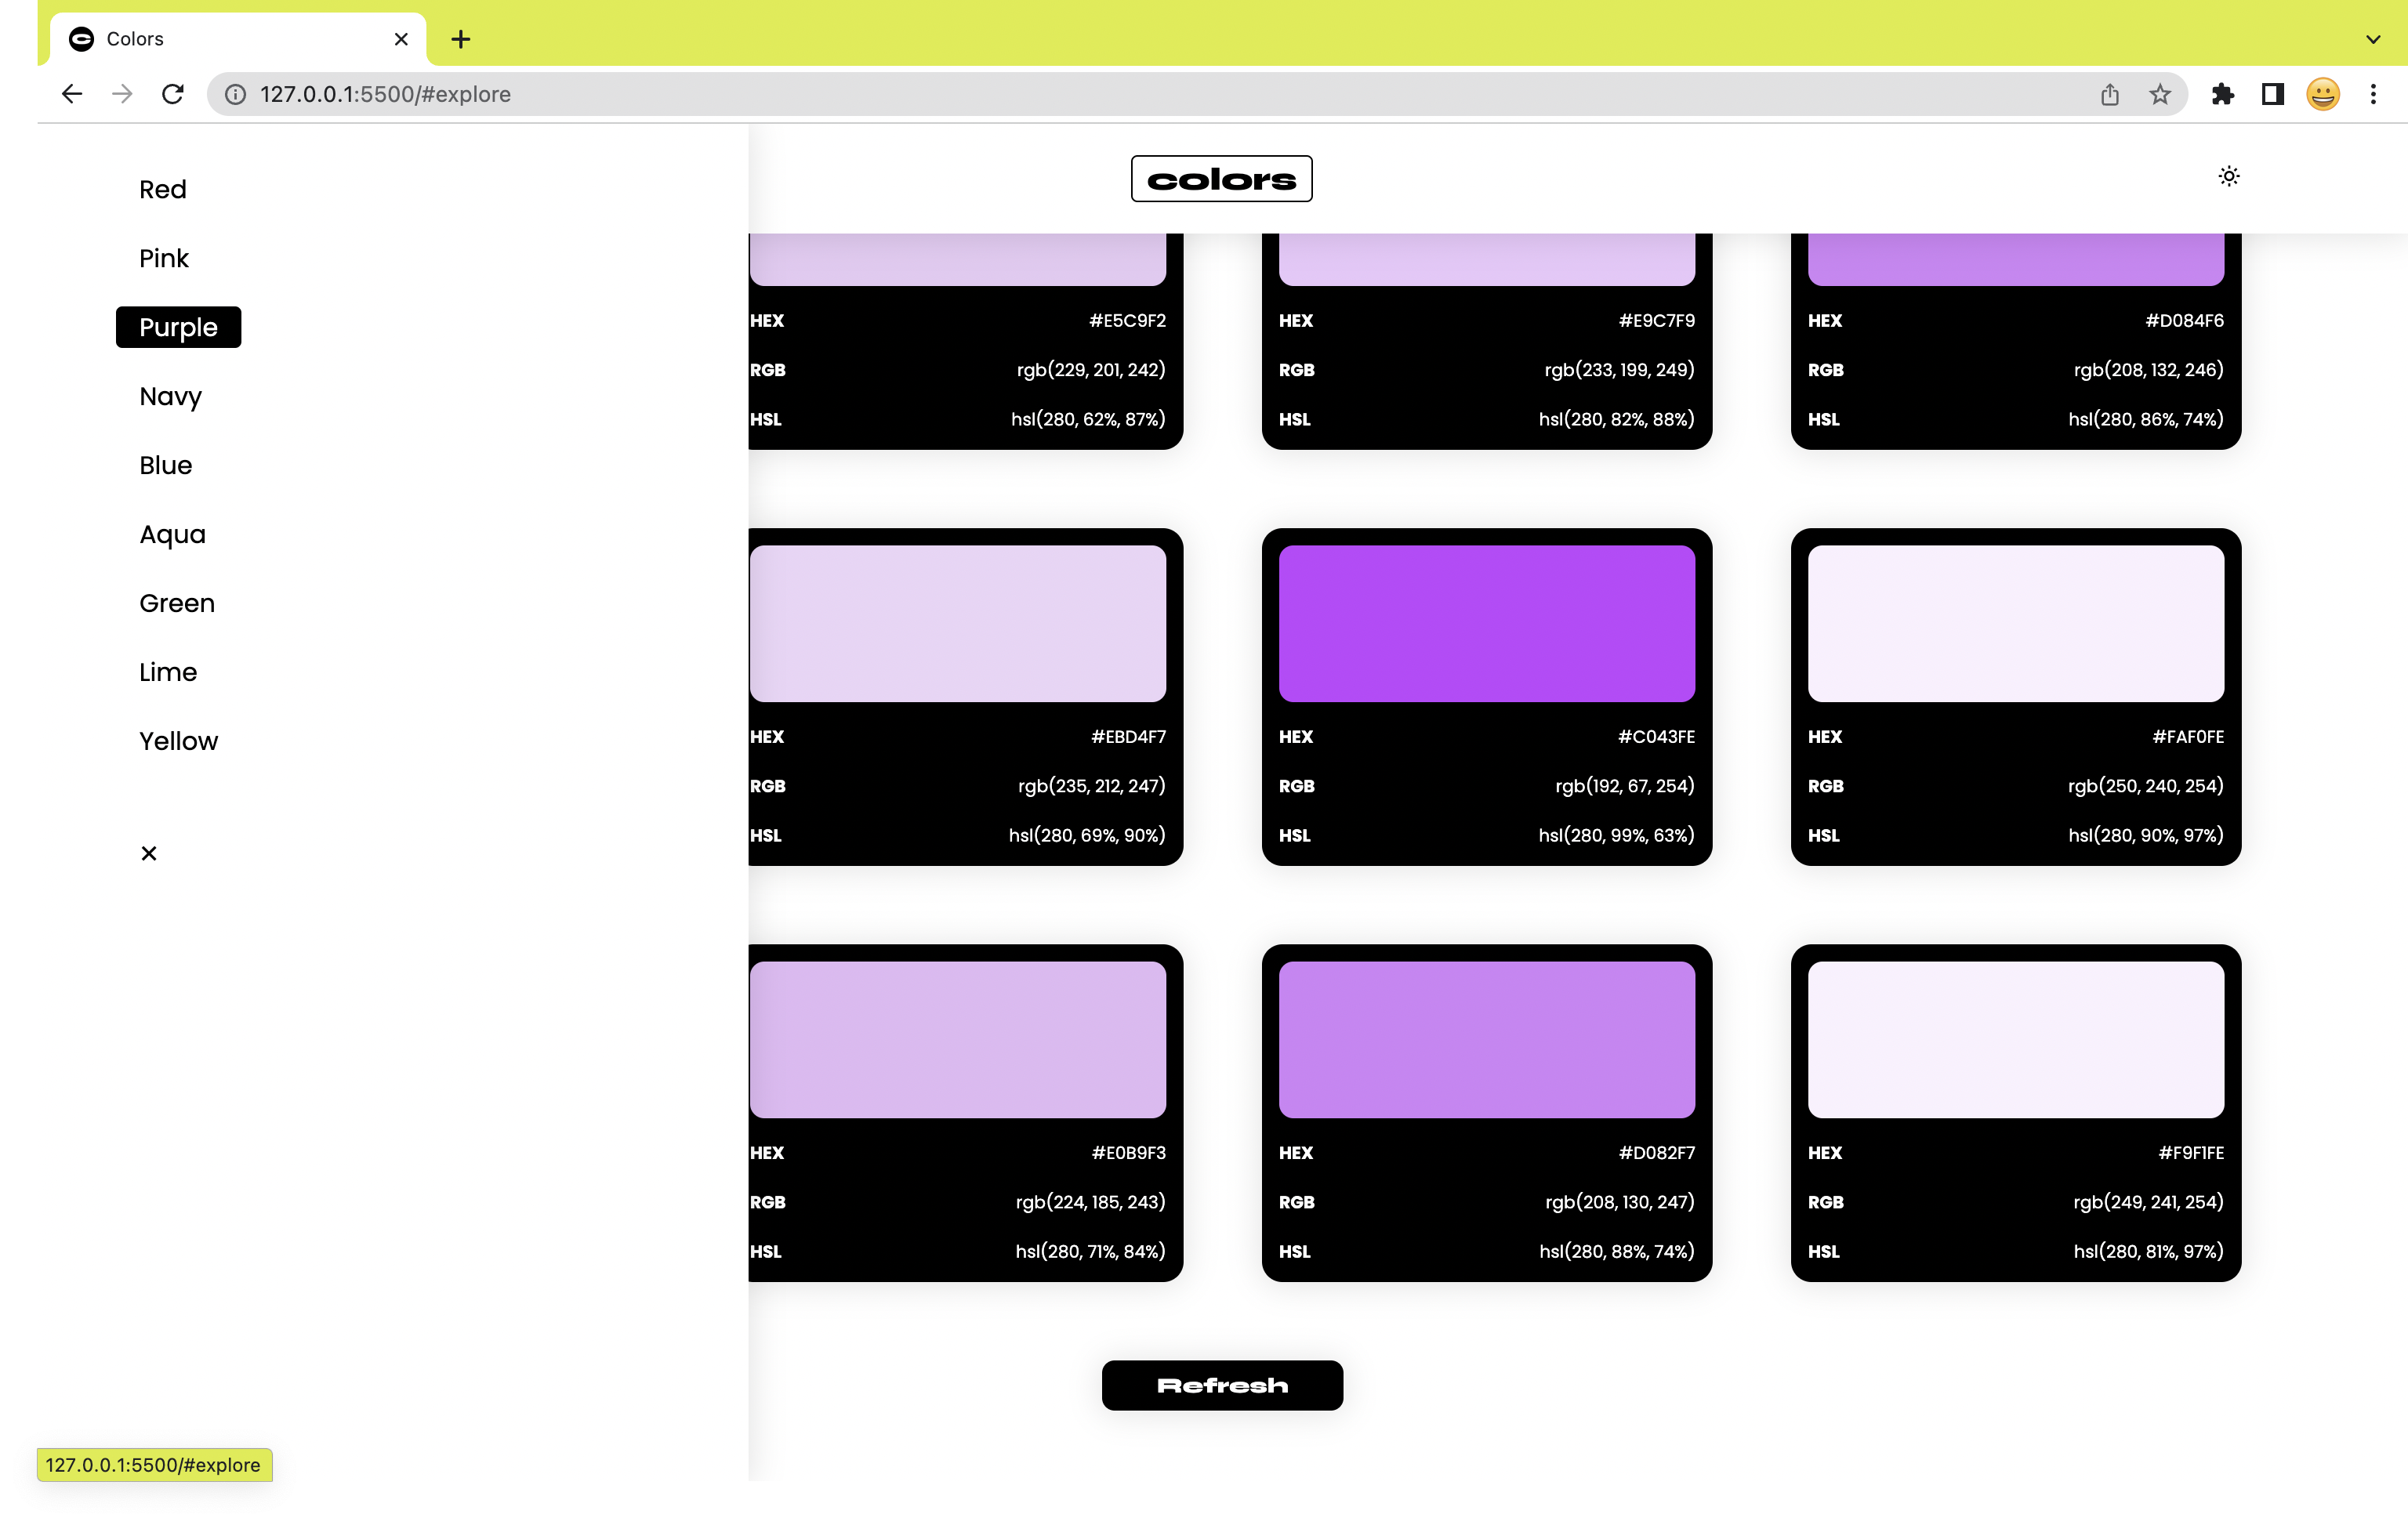
Task: Click the #E0B9F3 swatch
Action: pyautogui.click(x=958, y=1040)
